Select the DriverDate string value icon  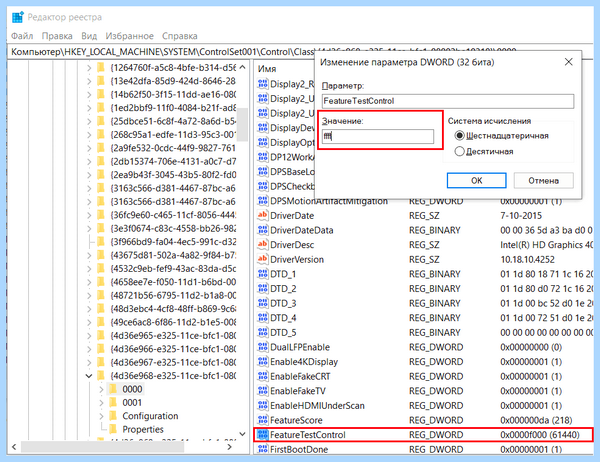coord(262,215)
